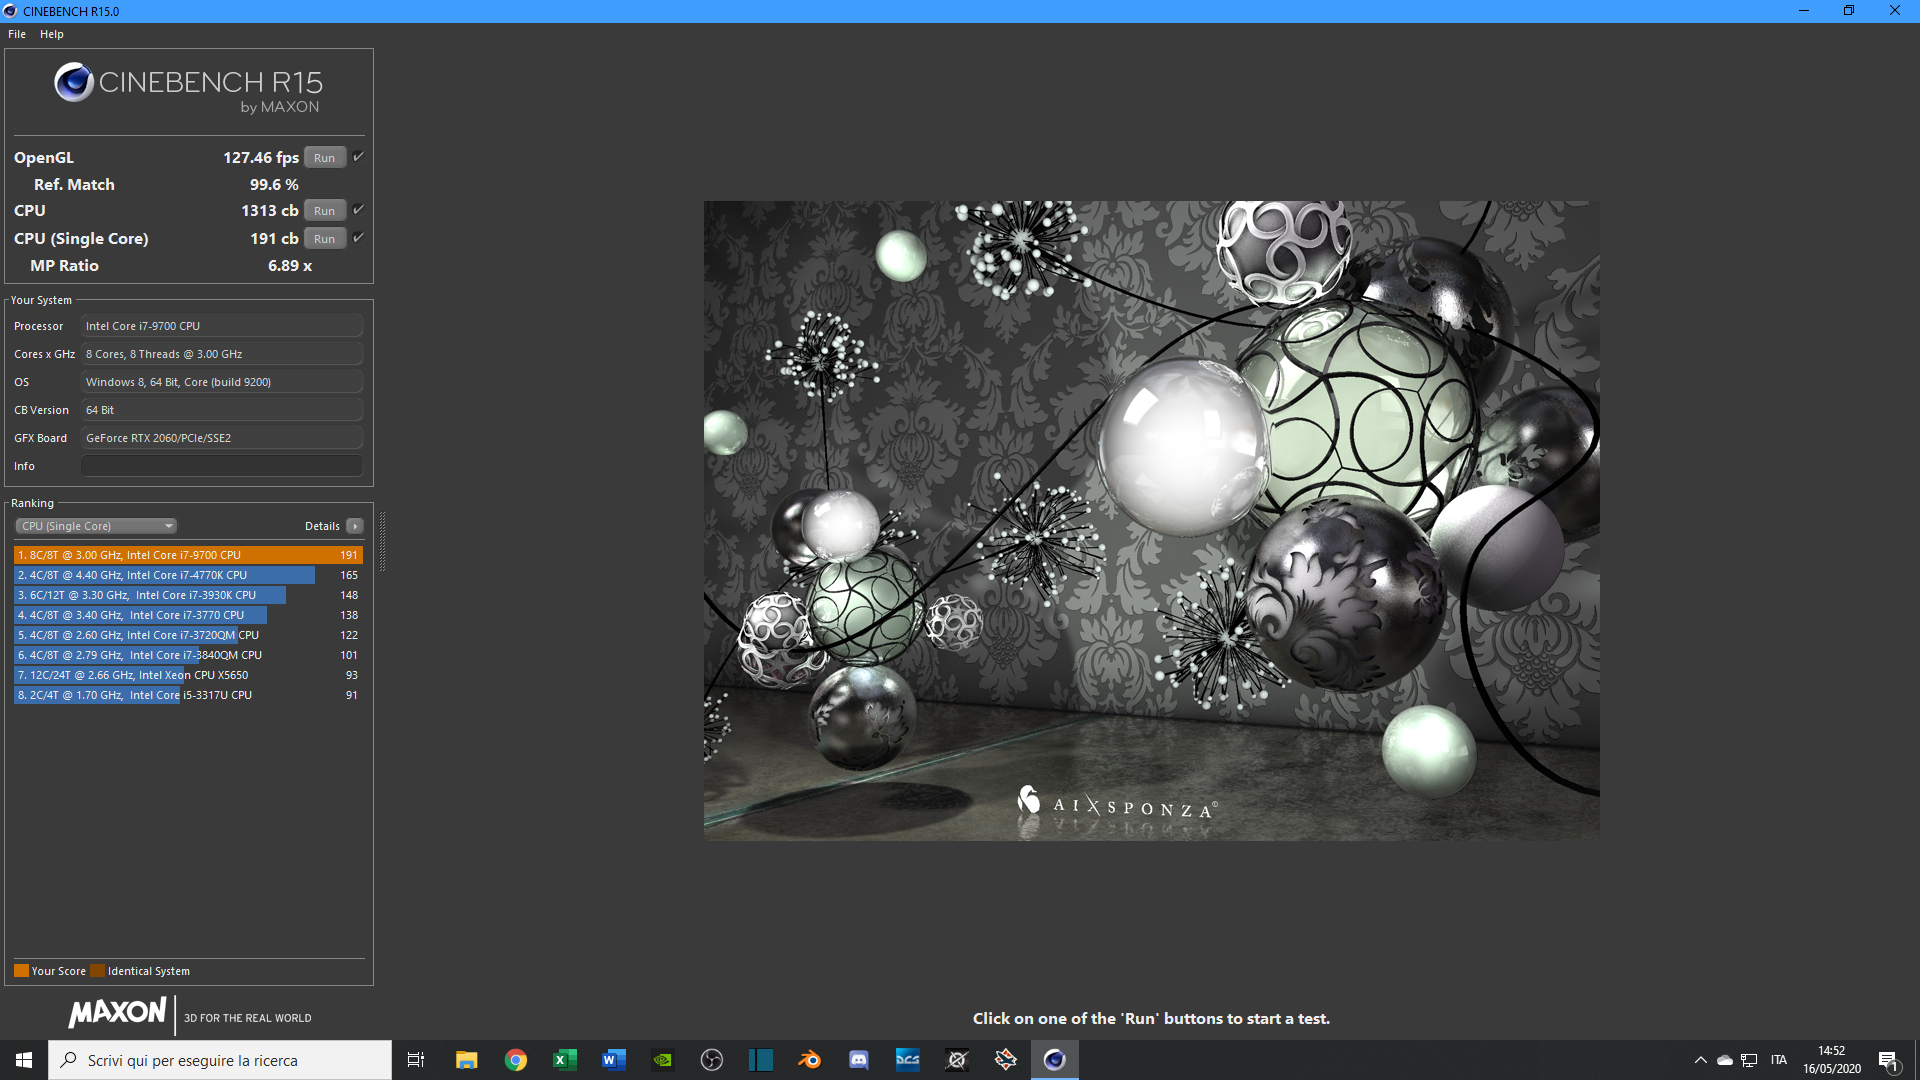Screen dimensions: 1920x1080
Task: Toggle the OpenGL test checkbox
Action: pyautogui.click(x=358, y=157)
